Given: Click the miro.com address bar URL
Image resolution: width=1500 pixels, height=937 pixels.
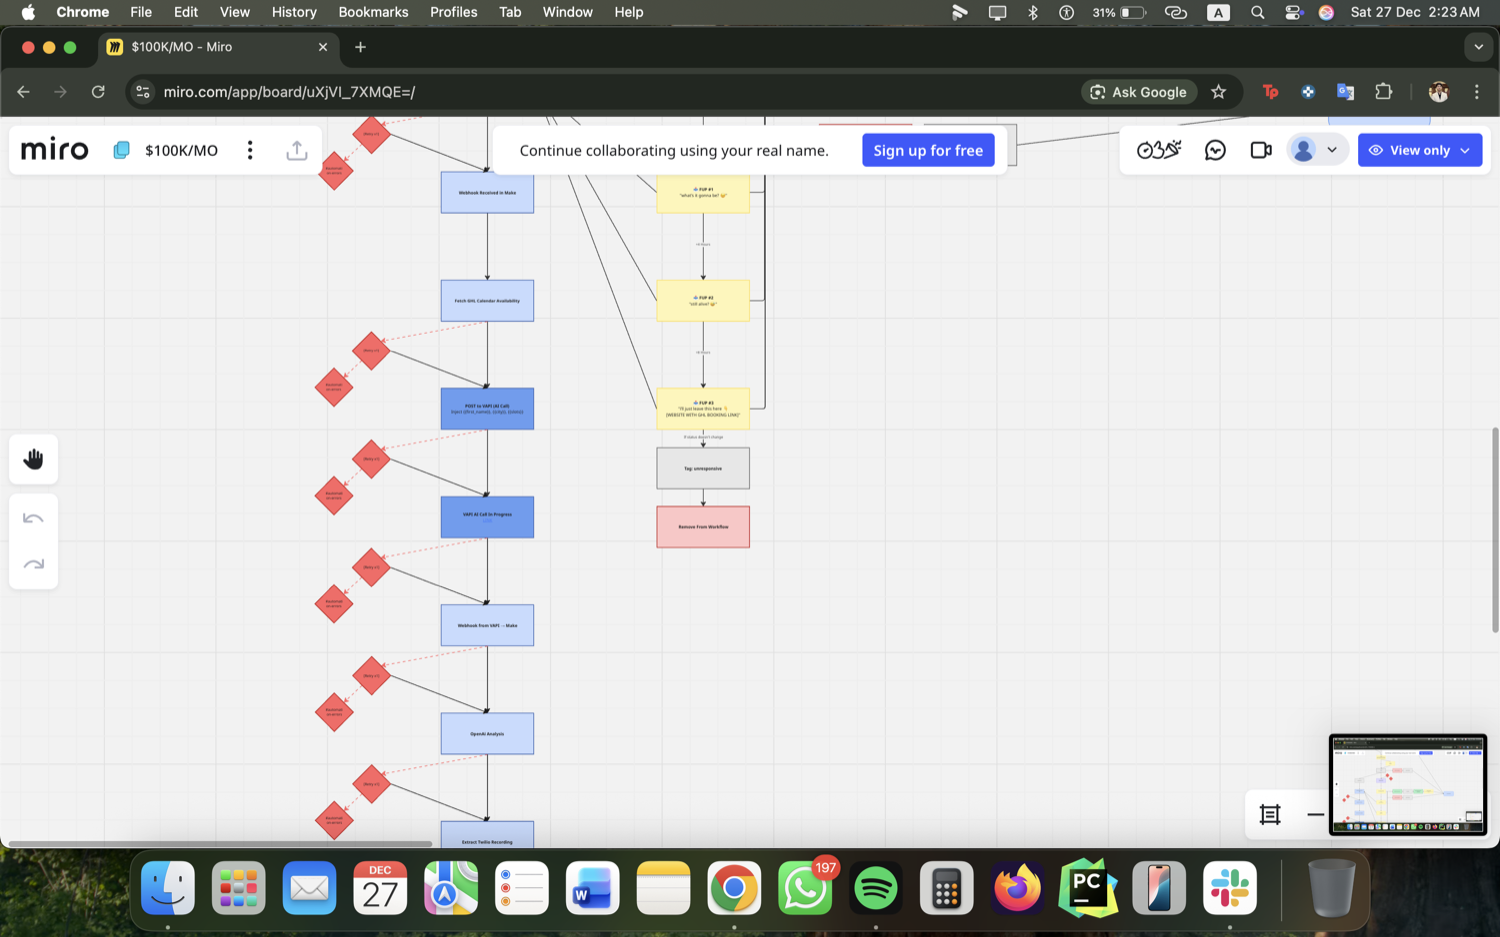Looking at the screenshot, I should point(289,92).
